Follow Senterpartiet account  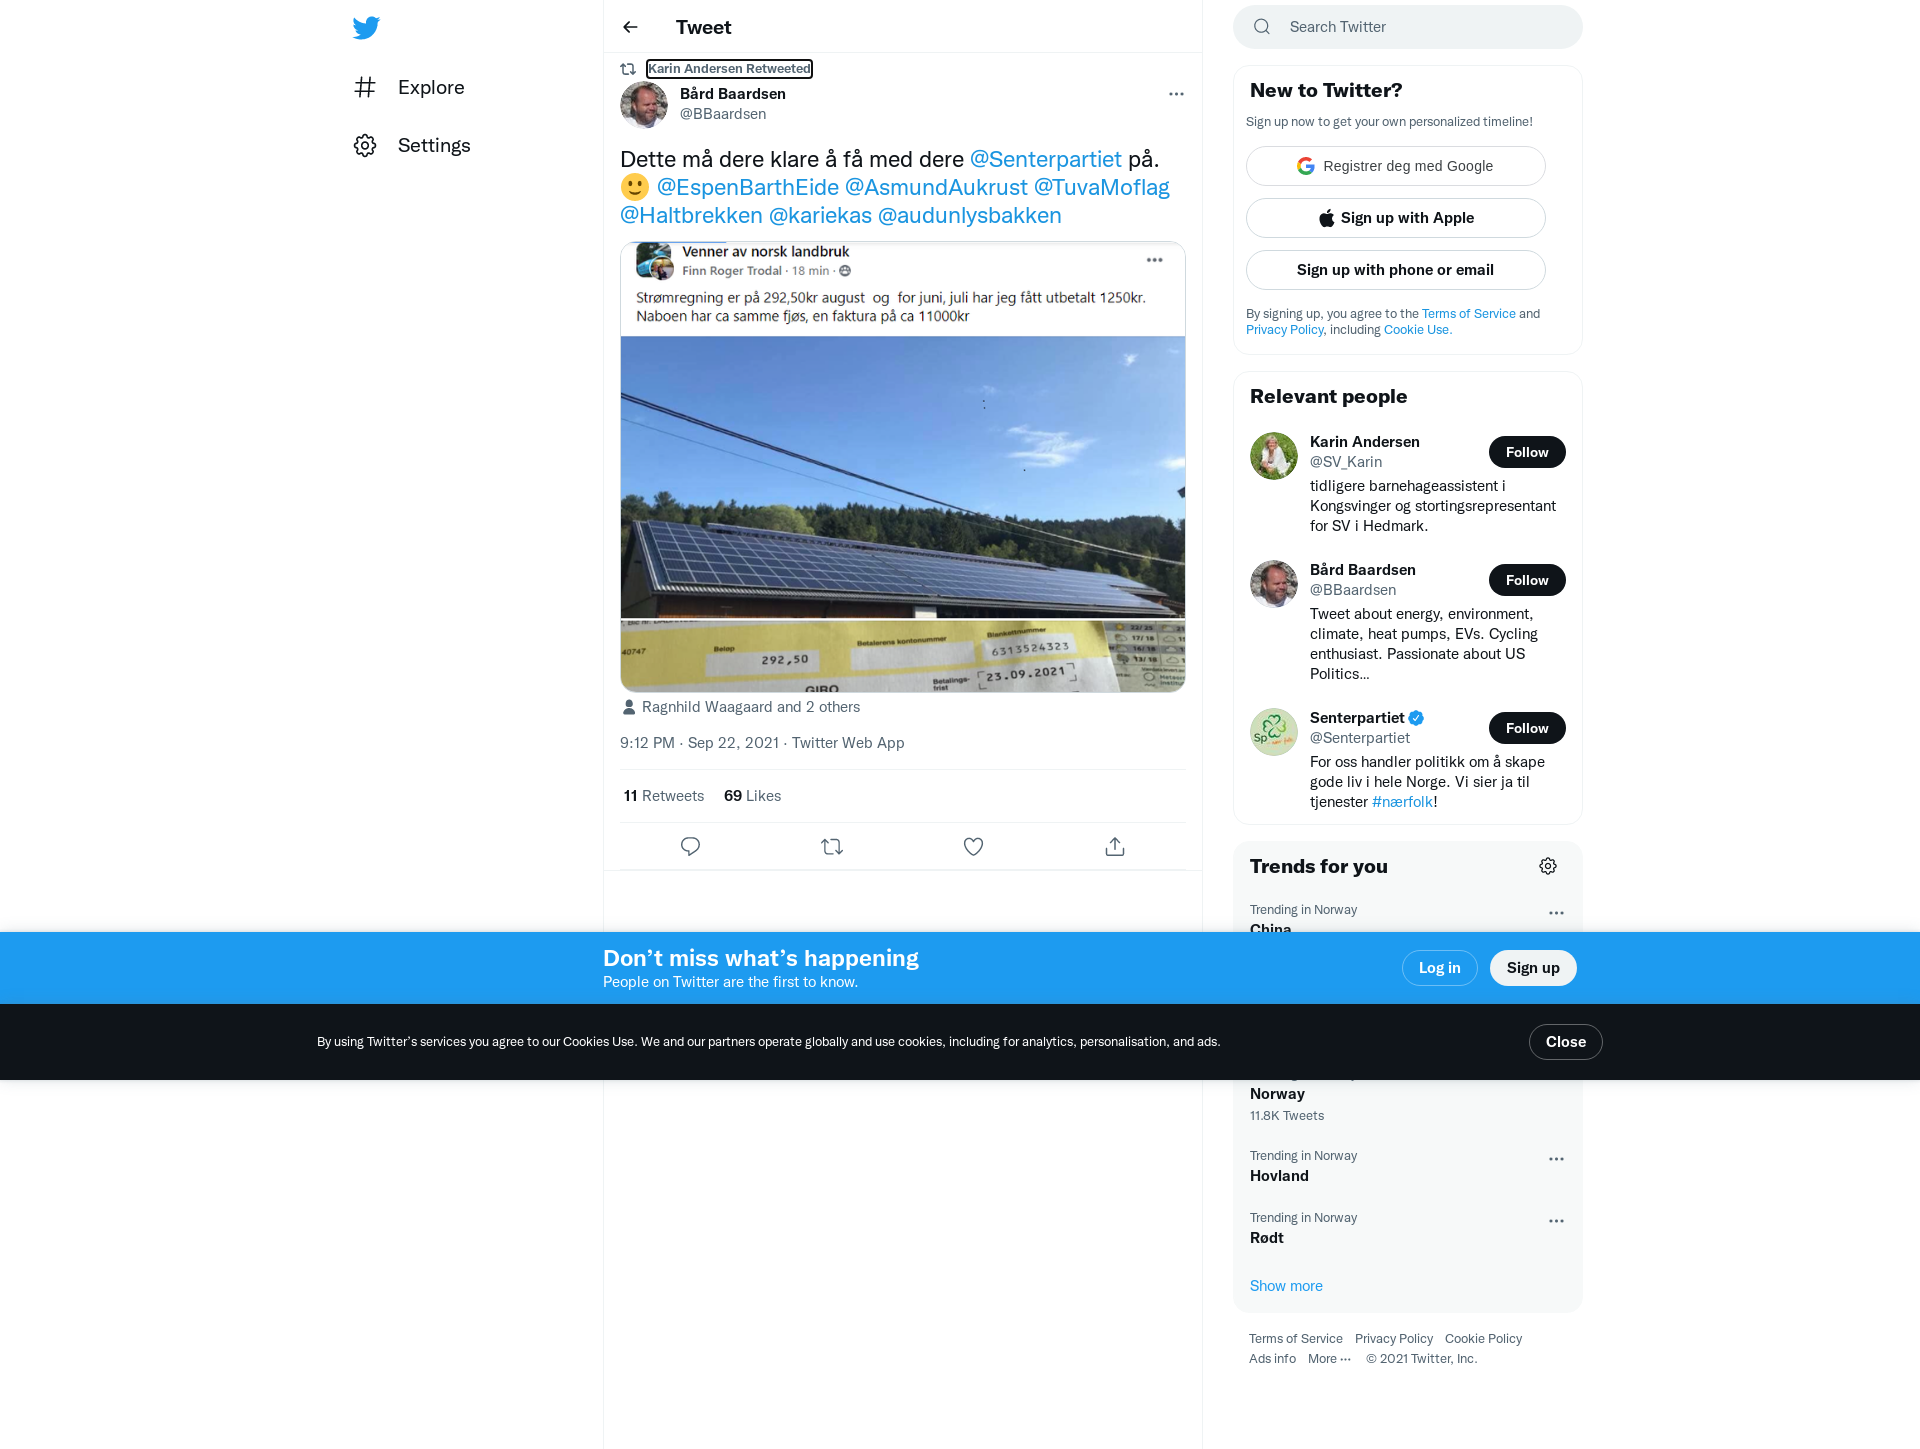(1527, 728)
